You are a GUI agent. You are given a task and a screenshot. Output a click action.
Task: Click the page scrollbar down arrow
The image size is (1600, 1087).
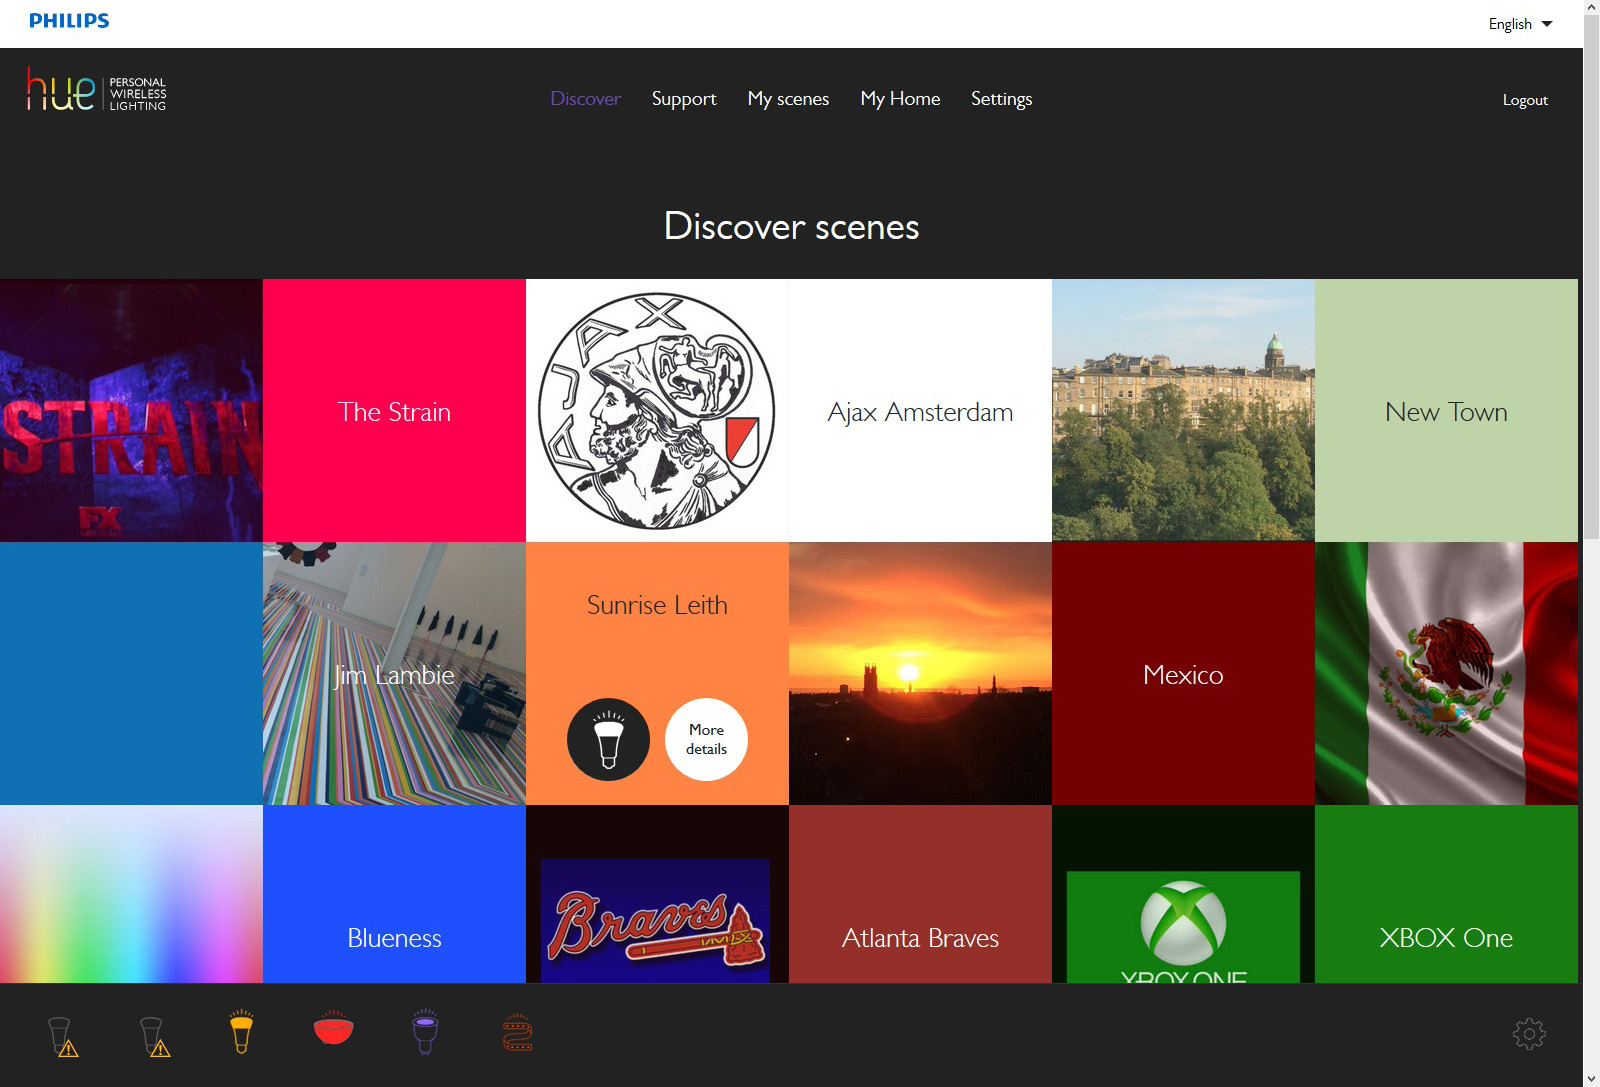pos(1591,1079)
